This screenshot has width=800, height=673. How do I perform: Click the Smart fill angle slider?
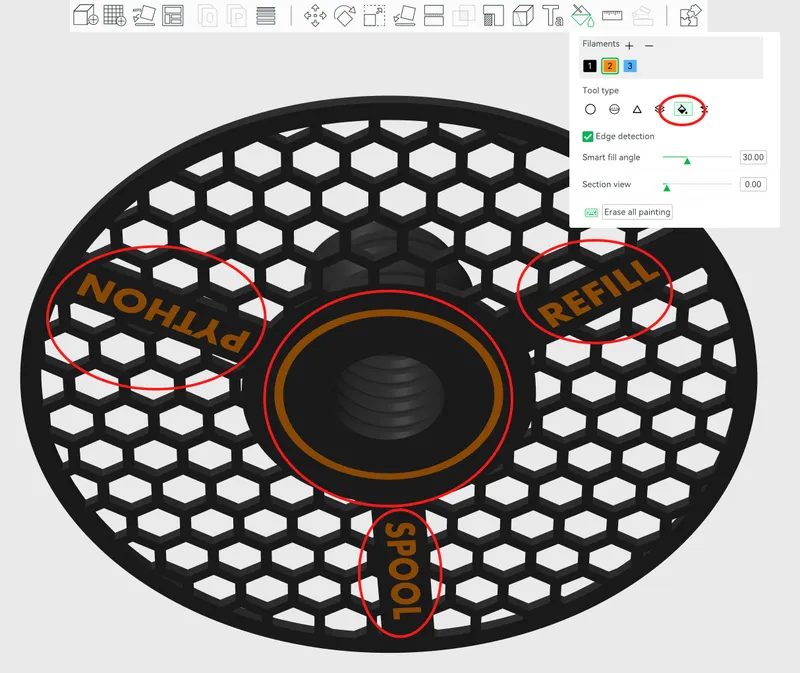tap(697, 158)
